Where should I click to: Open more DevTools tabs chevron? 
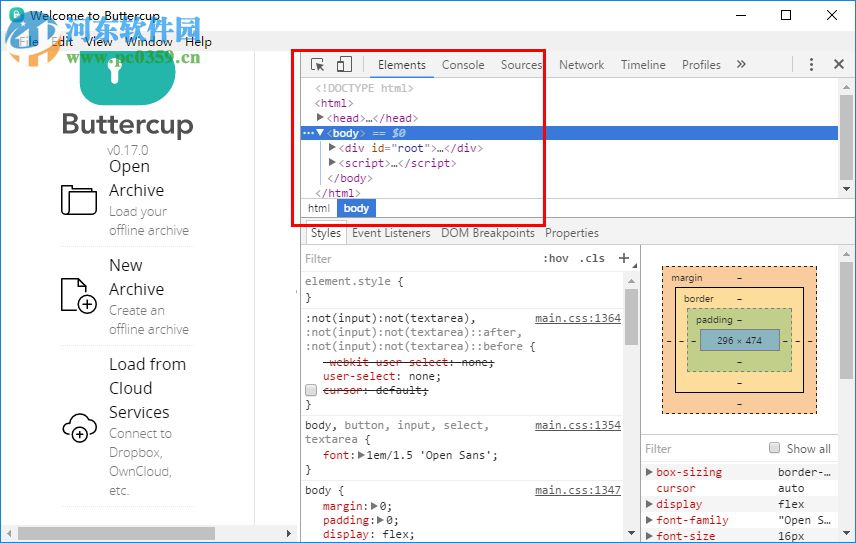point(741,64)
